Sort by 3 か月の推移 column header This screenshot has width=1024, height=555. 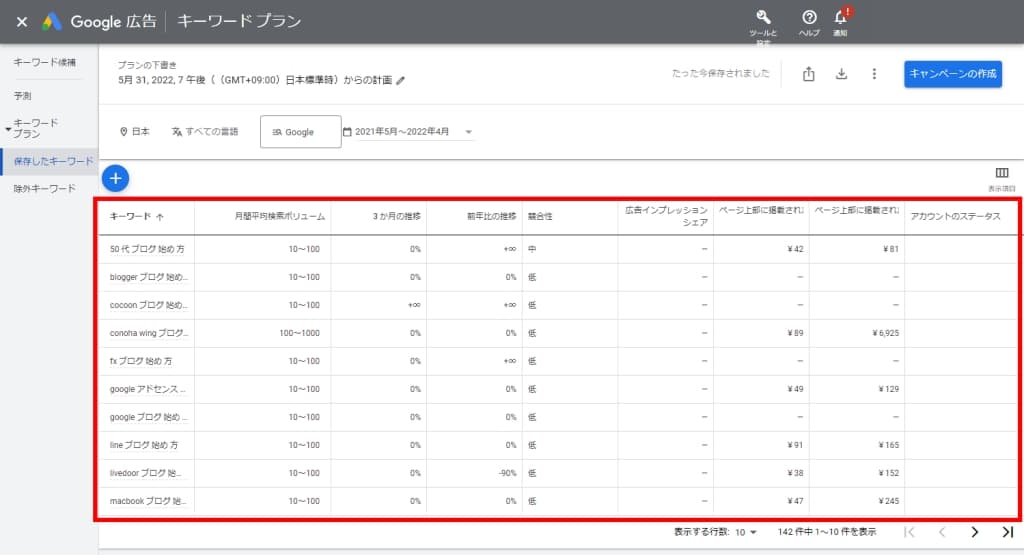pyautogui.click(x=396, y=216)
